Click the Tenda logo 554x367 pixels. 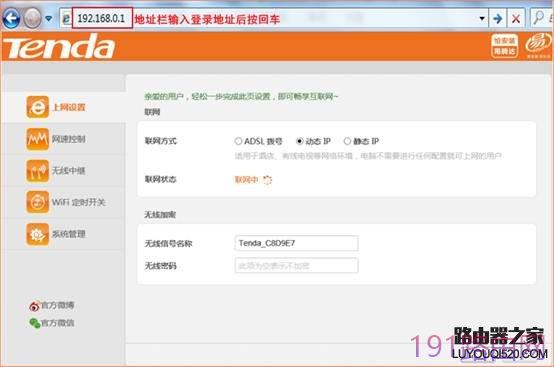coord(59,47)
